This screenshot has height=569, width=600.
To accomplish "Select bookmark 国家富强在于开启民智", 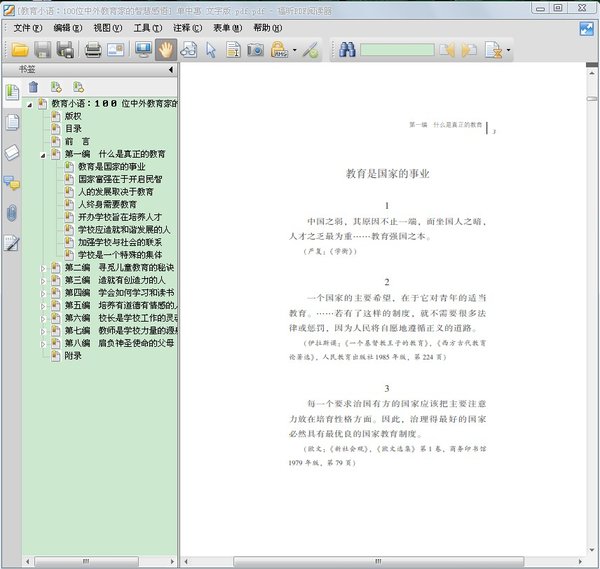I will point(120,179).
